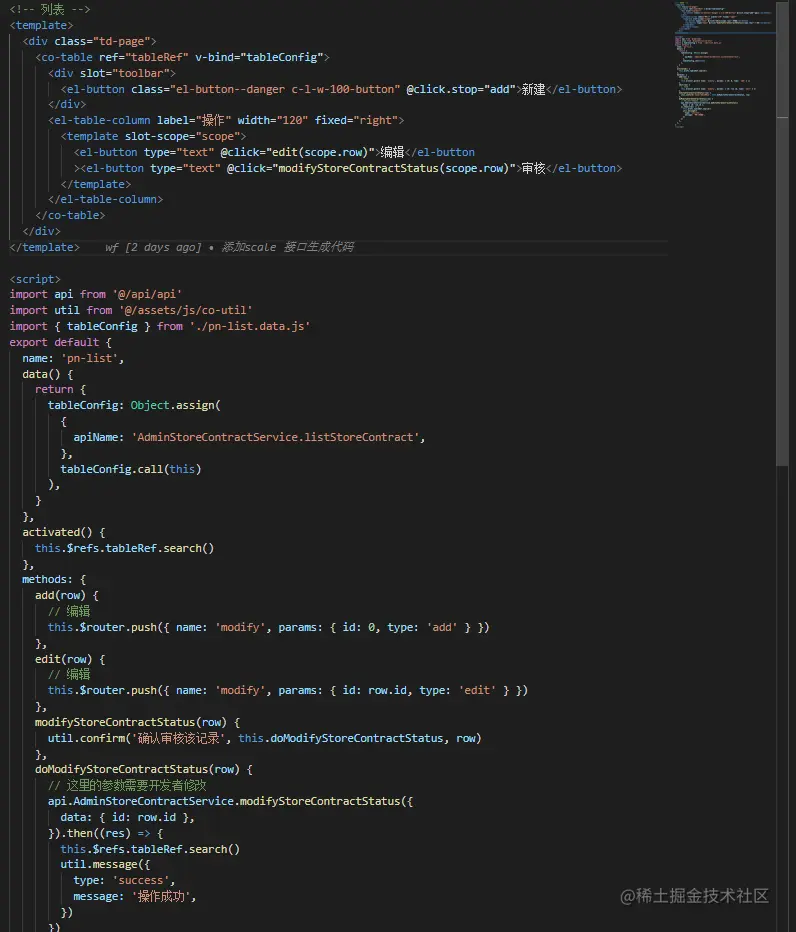Click 'tableConfig: Object.assign(' line
This screenshot has width=796, height=932.
[x=134, y=406]
